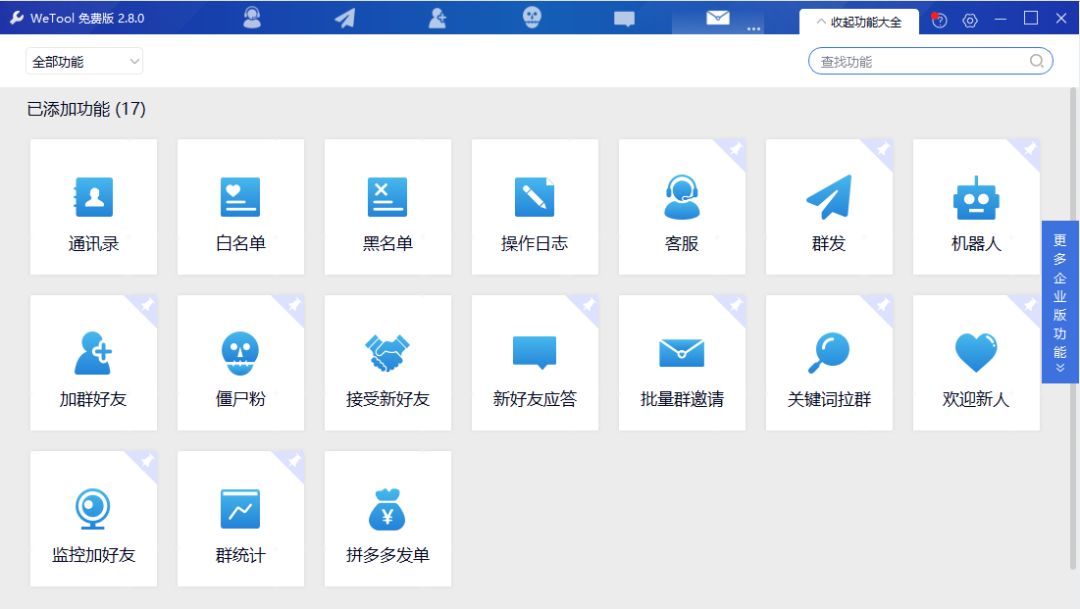Image resolution: width=1080 pixels, height=609 pixels.
Task: Open the 白名单 whitelist card
Action: (x=240, y=207)
